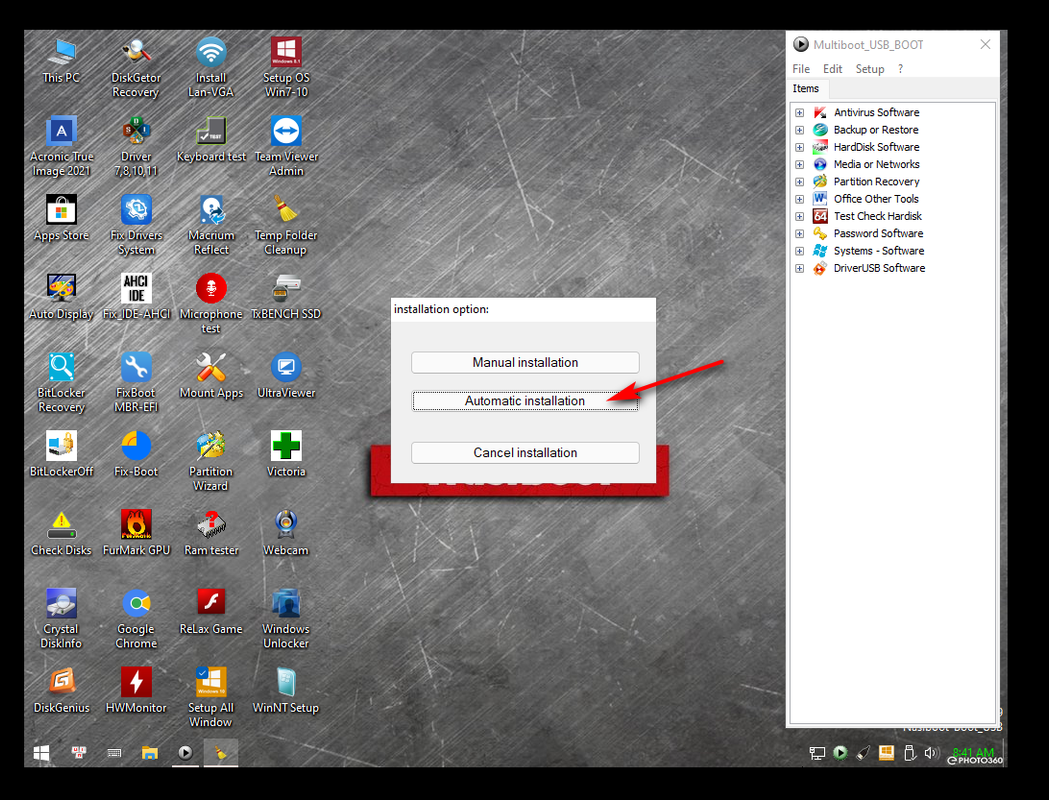Launch TxBENCH SSD icon
The width and height of the screenshot is (1049, 800).
pyautogui.click(x=286, y=297)
